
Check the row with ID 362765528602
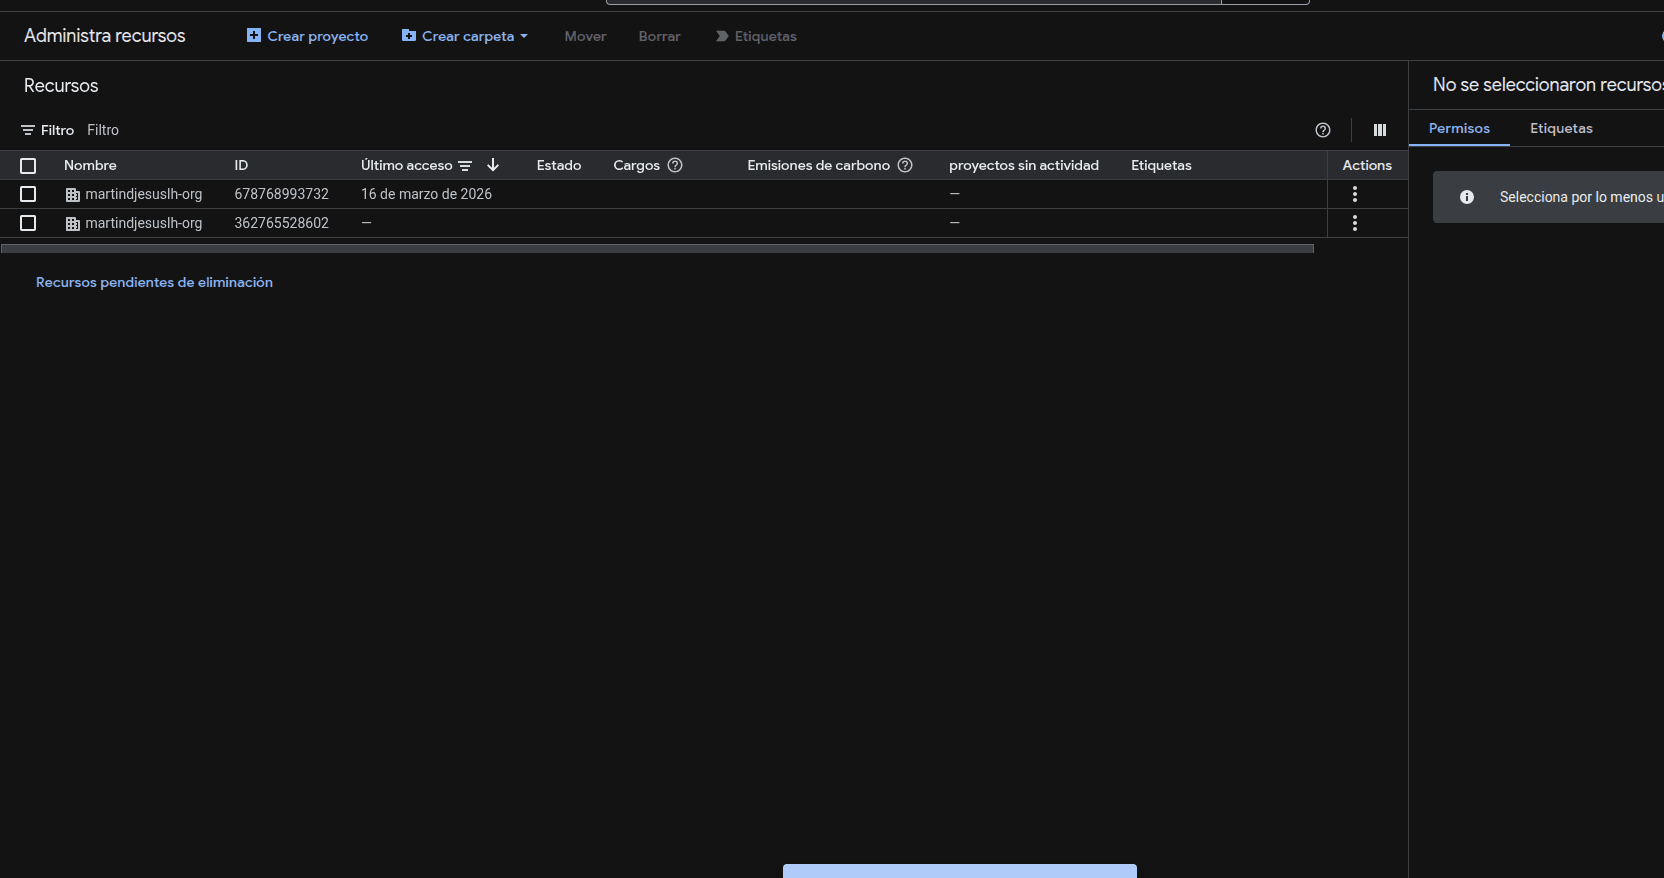[28, 223]
